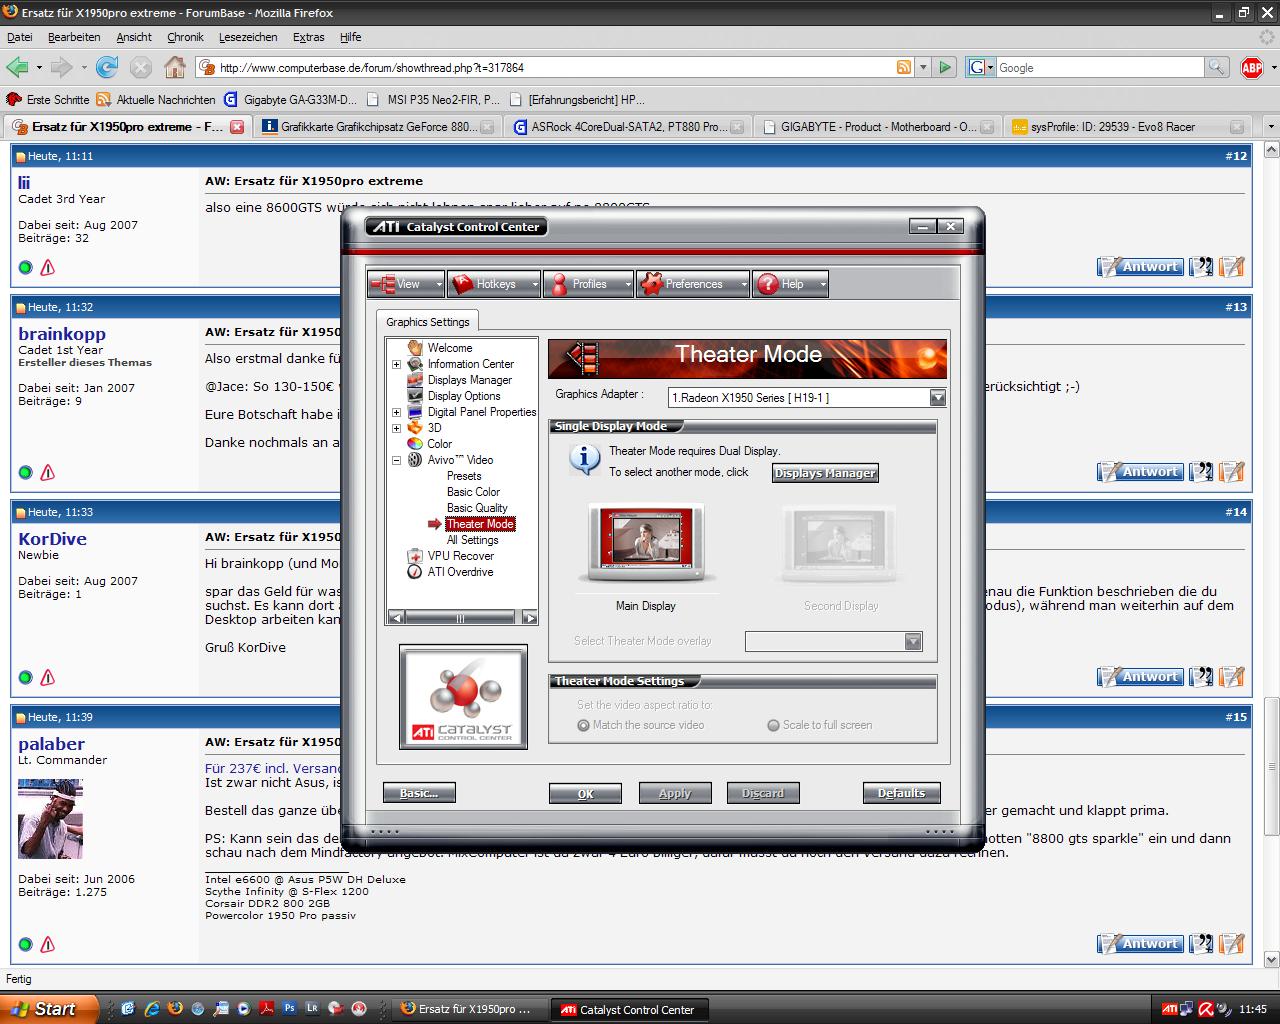1280x1024 pixels.
Task: Click the Google search field in Firefox
Action: coord(1100,67)
